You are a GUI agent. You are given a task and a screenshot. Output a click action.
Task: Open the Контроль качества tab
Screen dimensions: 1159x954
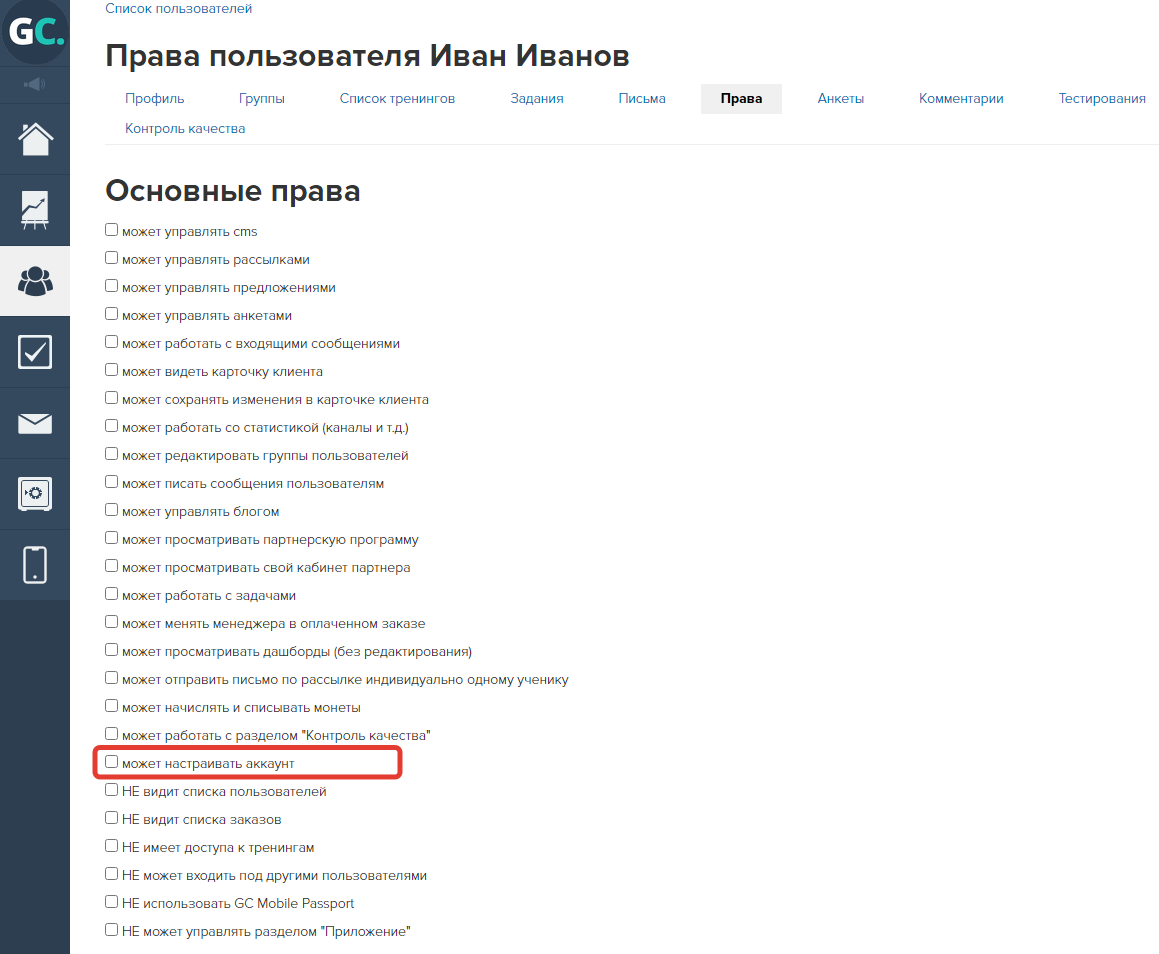[x=185, y=129]
